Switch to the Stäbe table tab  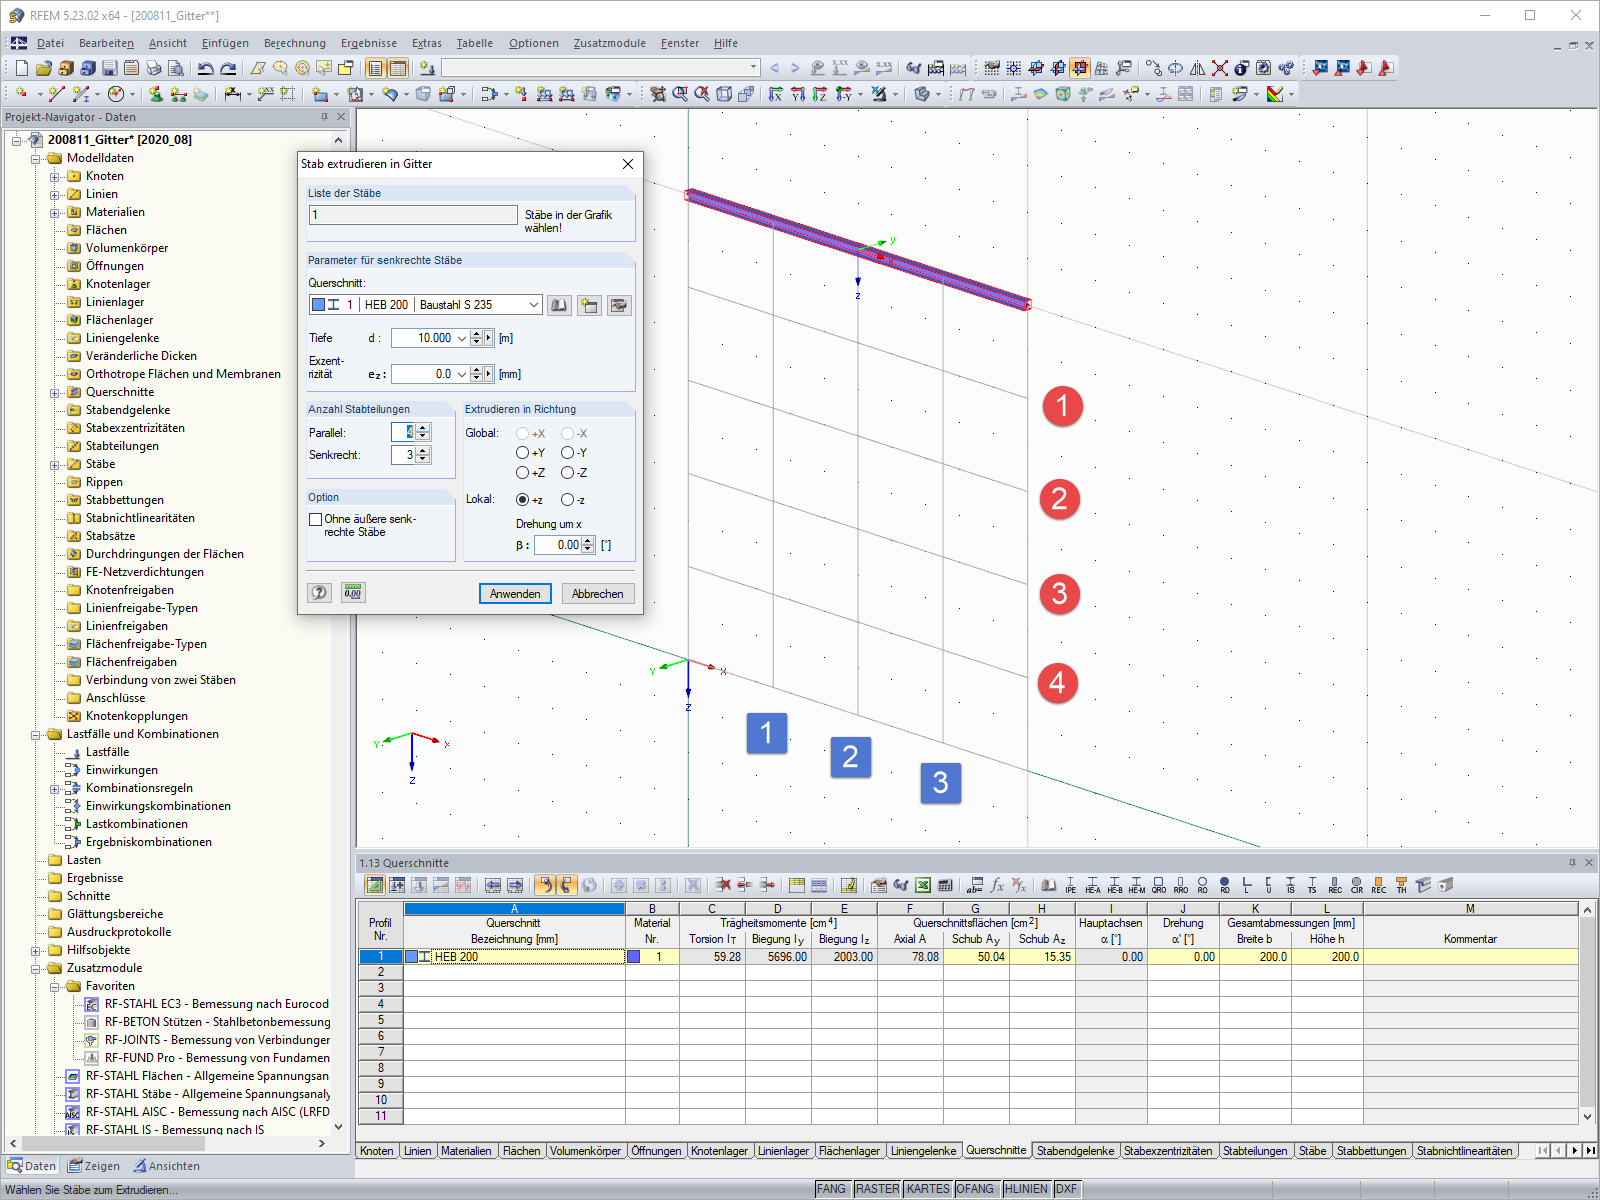[x=1313, y=1151]
